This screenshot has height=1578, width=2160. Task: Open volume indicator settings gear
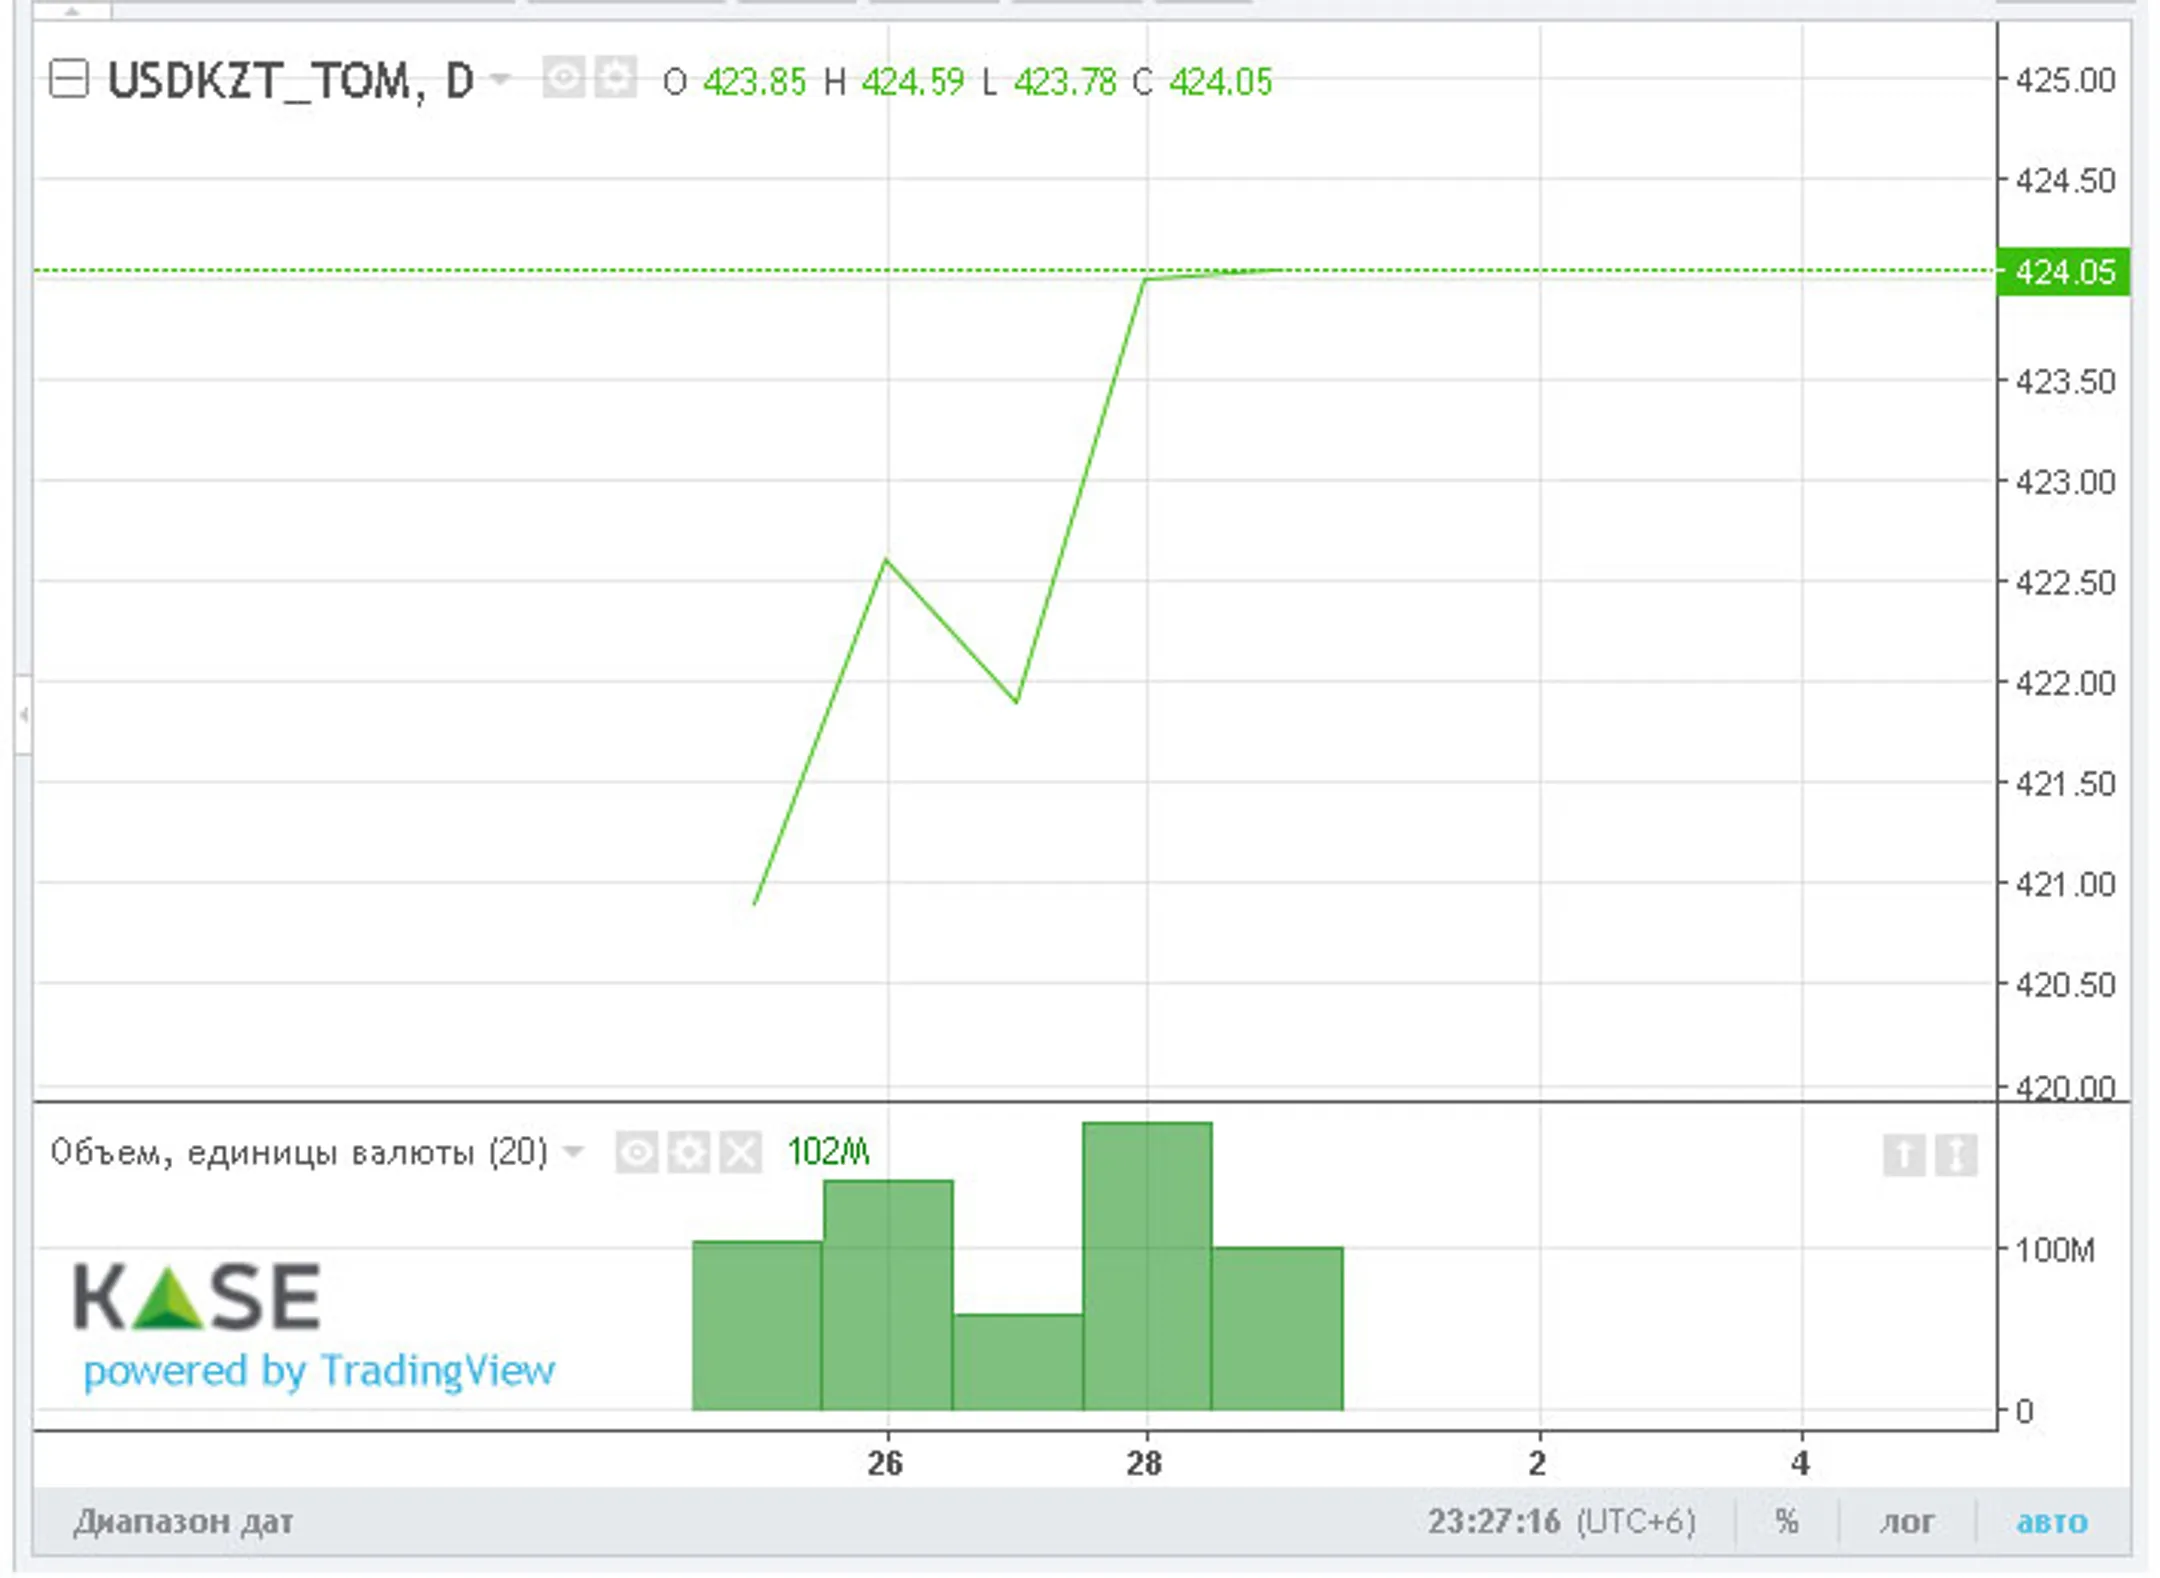point(688,1153)
